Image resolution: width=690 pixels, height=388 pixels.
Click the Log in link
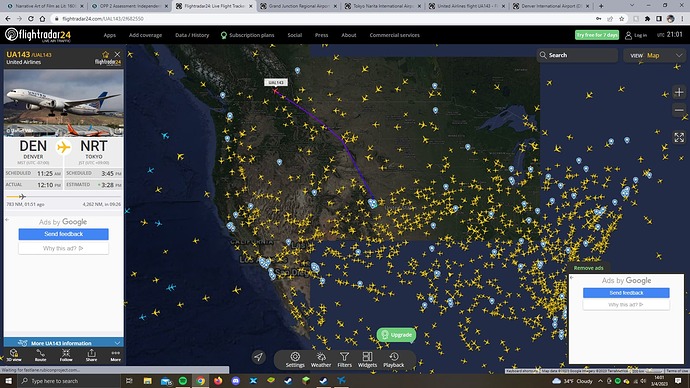click(x=636, y=35)
